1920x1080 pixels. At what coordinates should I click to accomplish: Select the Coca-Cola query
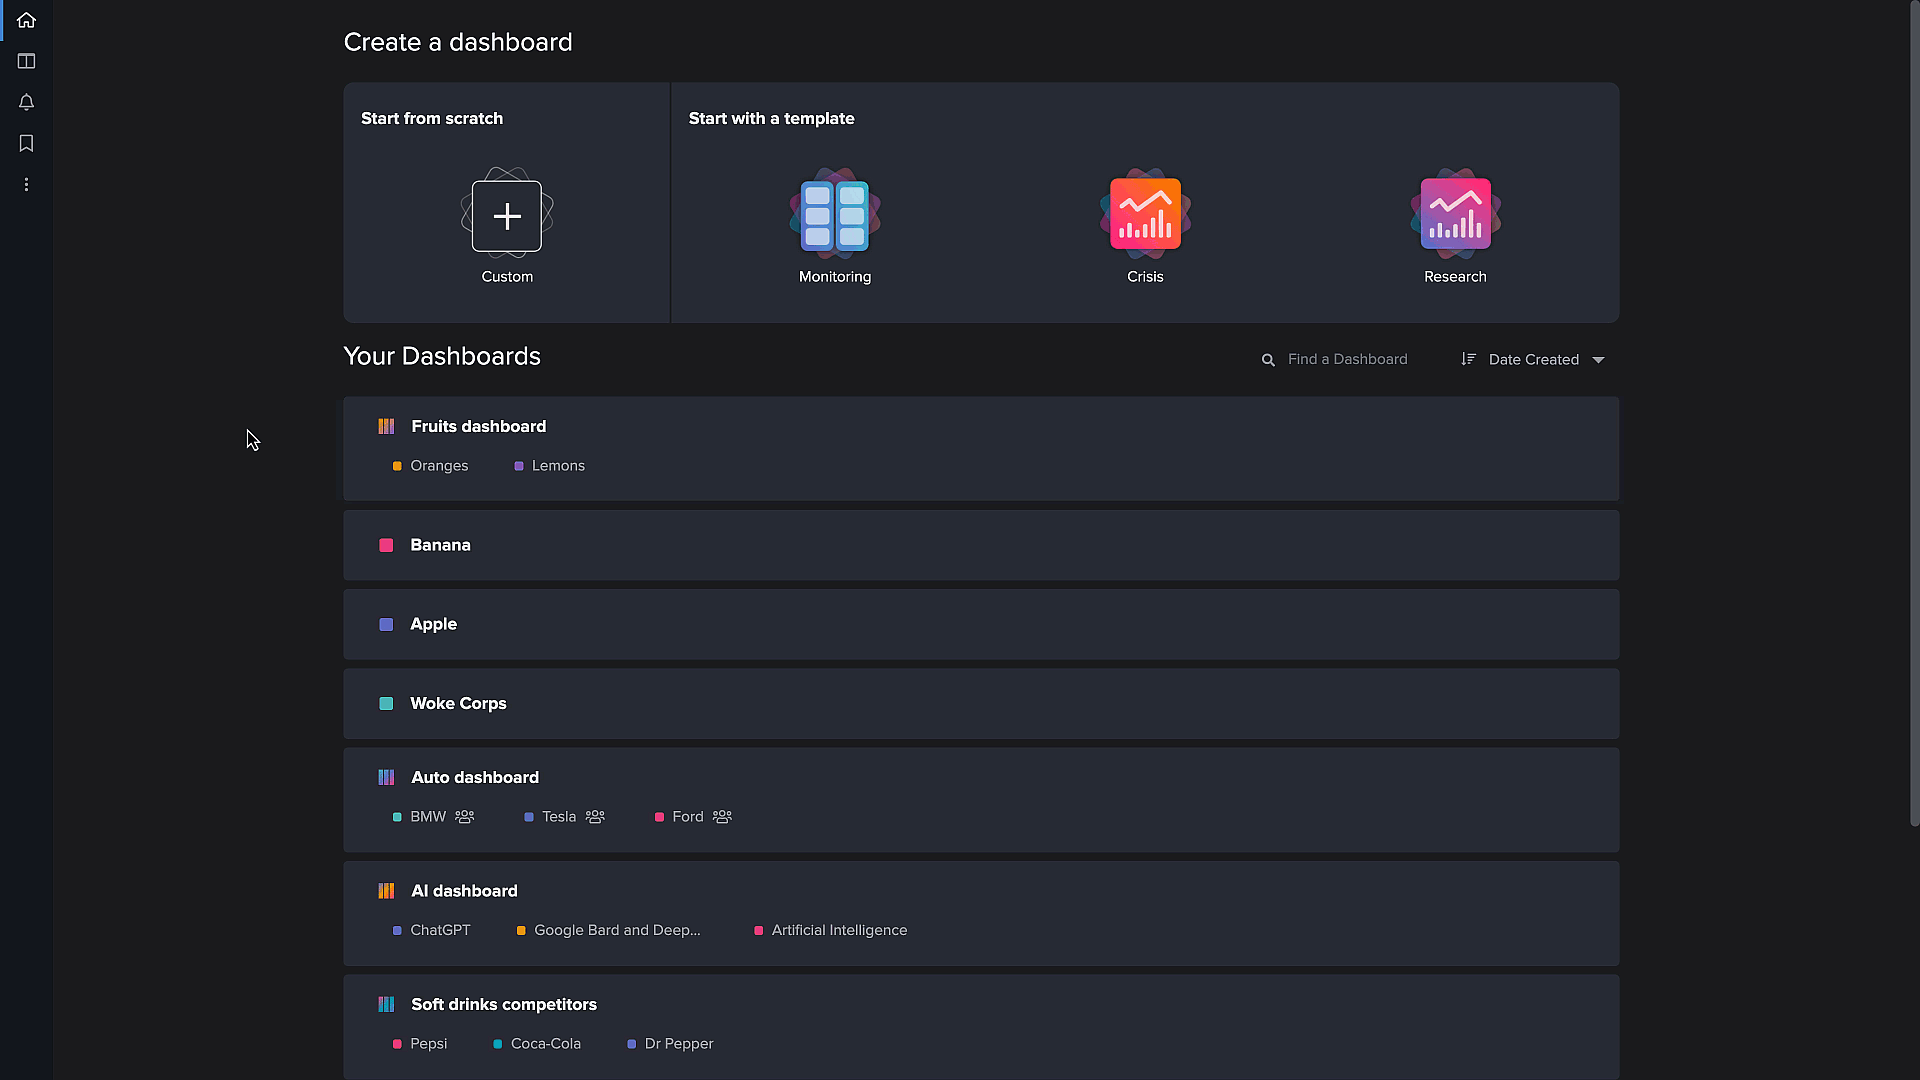[537, 1044]
